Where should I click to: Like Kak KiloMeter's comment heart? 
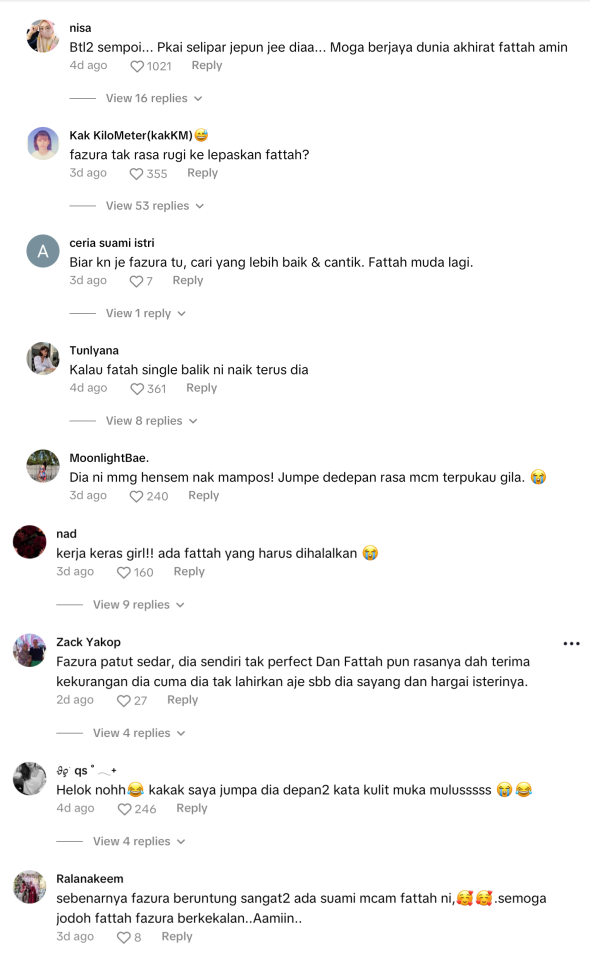pos(137,174)
